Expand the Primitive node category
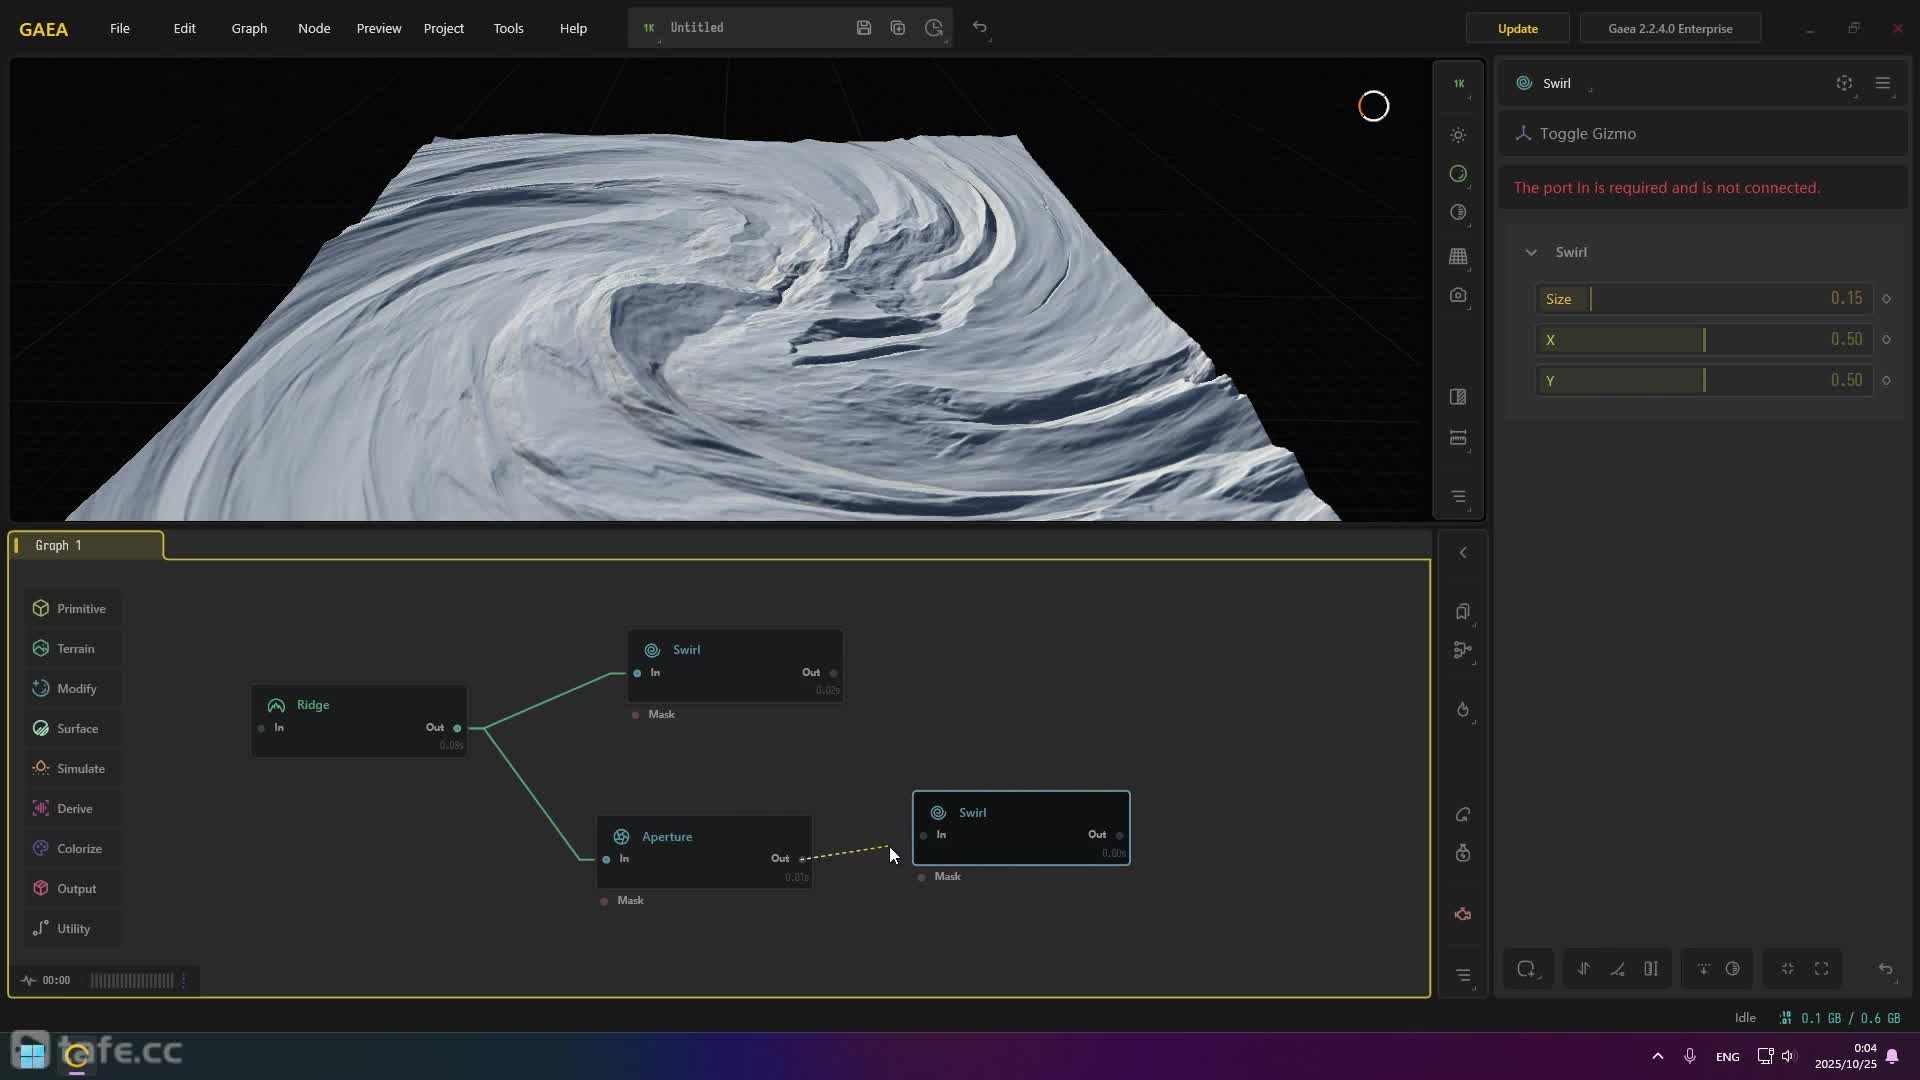1920x1080 pixels. coord(71,609)
